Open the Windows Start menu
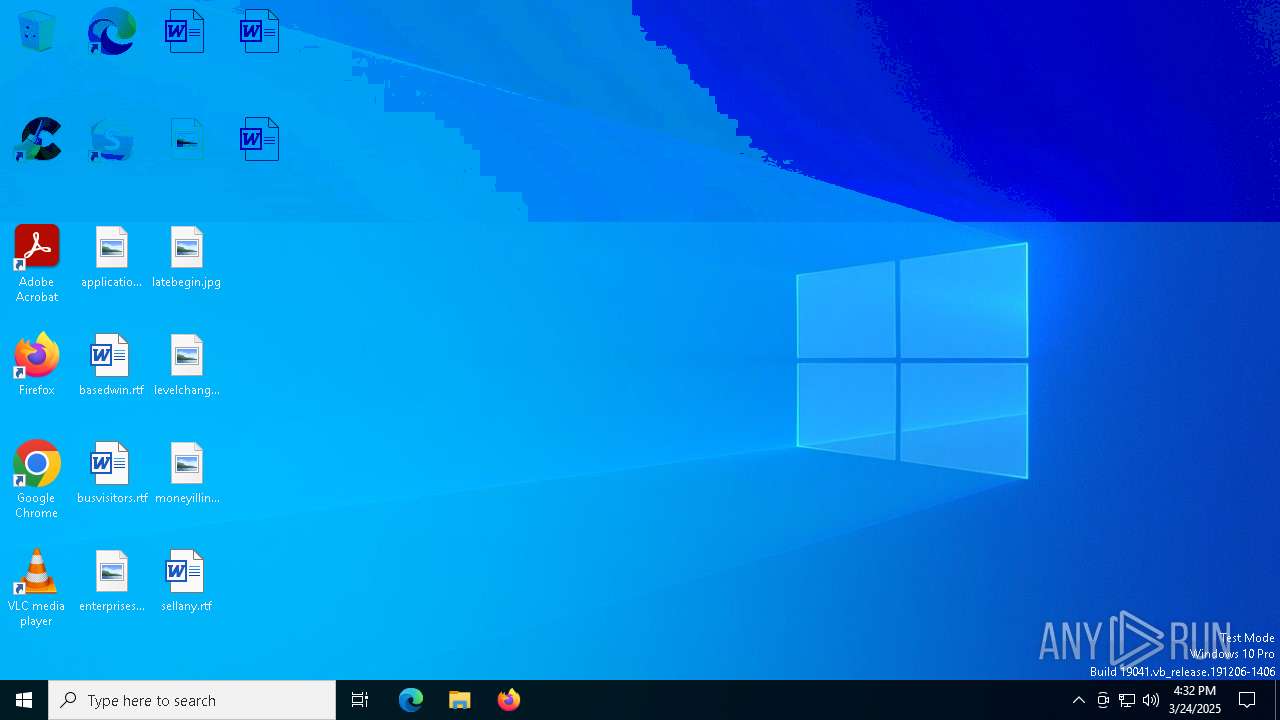The image size is (1280, 720). (x=24, y=700)
